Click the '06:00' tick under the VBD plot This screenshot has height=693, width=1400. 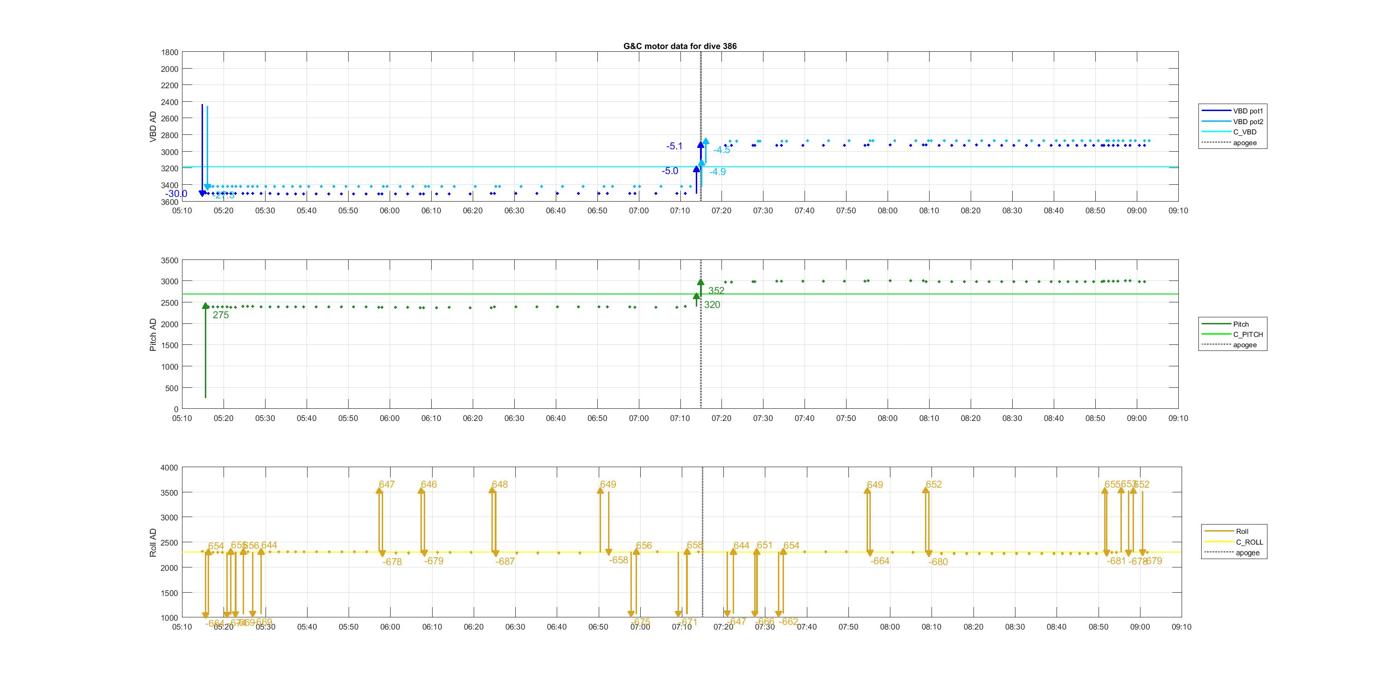click(x=390, y=211)
